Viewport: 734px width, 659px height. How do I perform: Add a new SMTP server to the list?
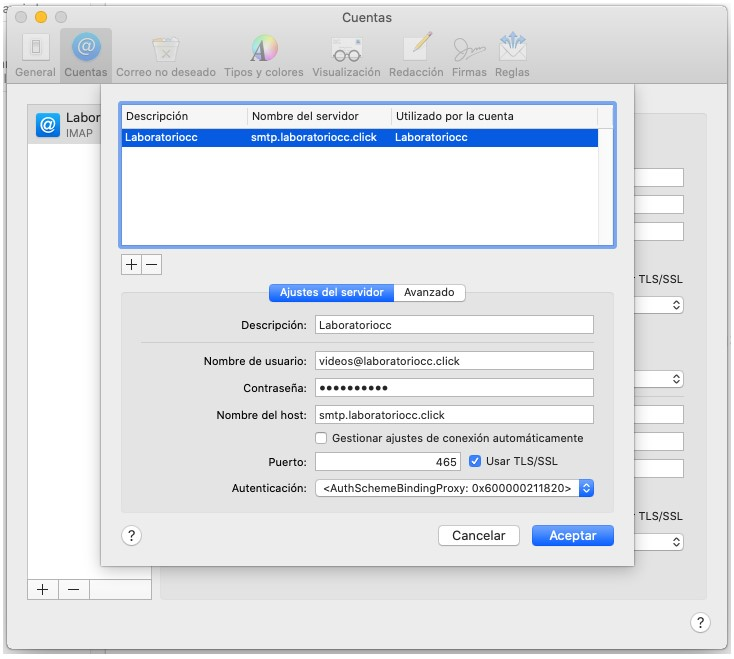131,264
